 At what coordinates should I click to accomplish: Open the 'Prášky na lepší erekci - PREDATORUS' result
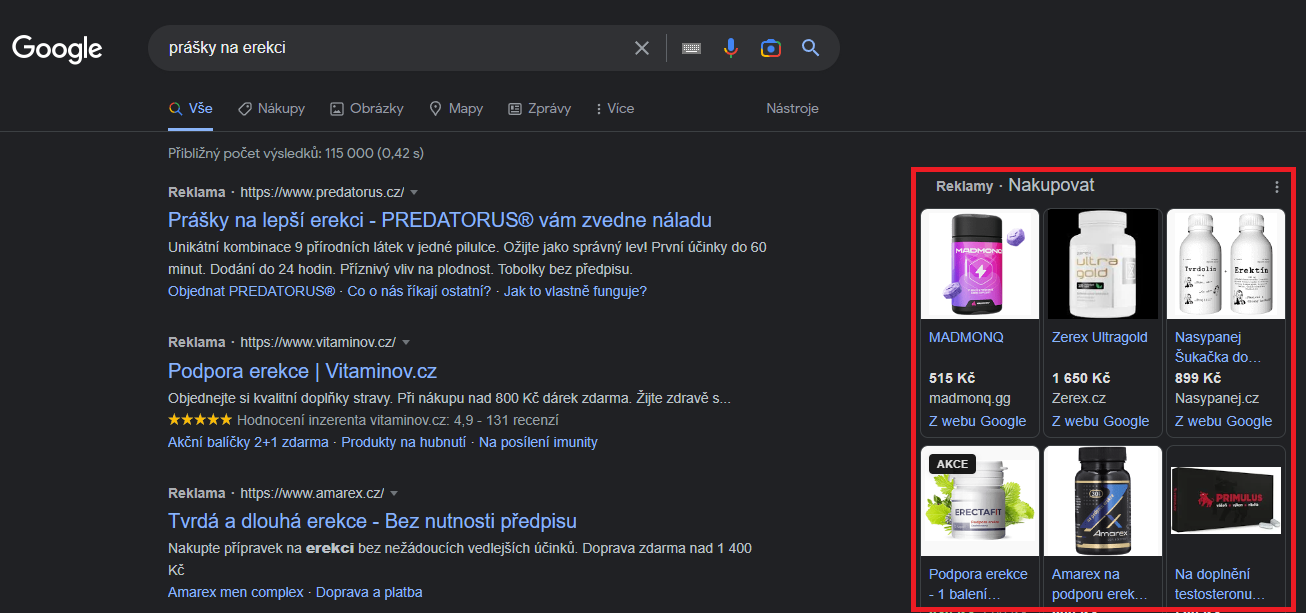[x=440, y=220]
